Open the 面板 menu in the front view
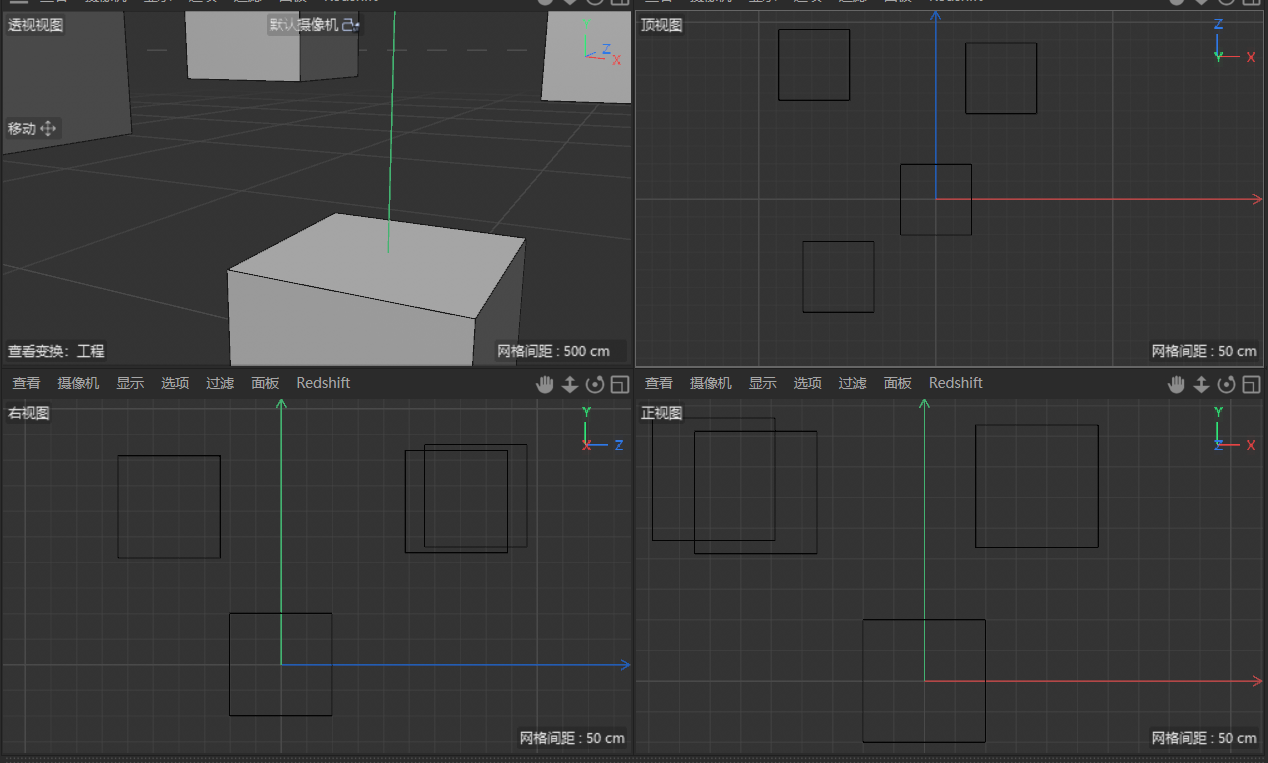 tap(897, 383)
